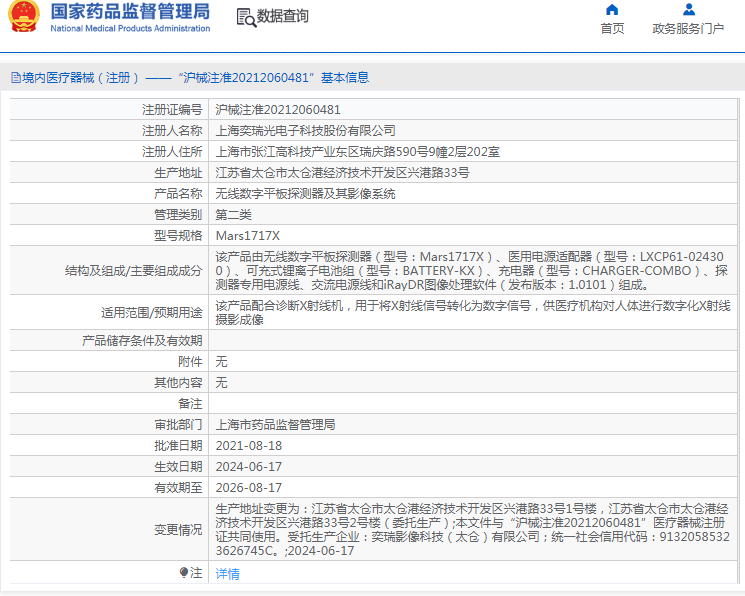
Task: Open 政务服务门户 portal link
Action: [688, 29]
